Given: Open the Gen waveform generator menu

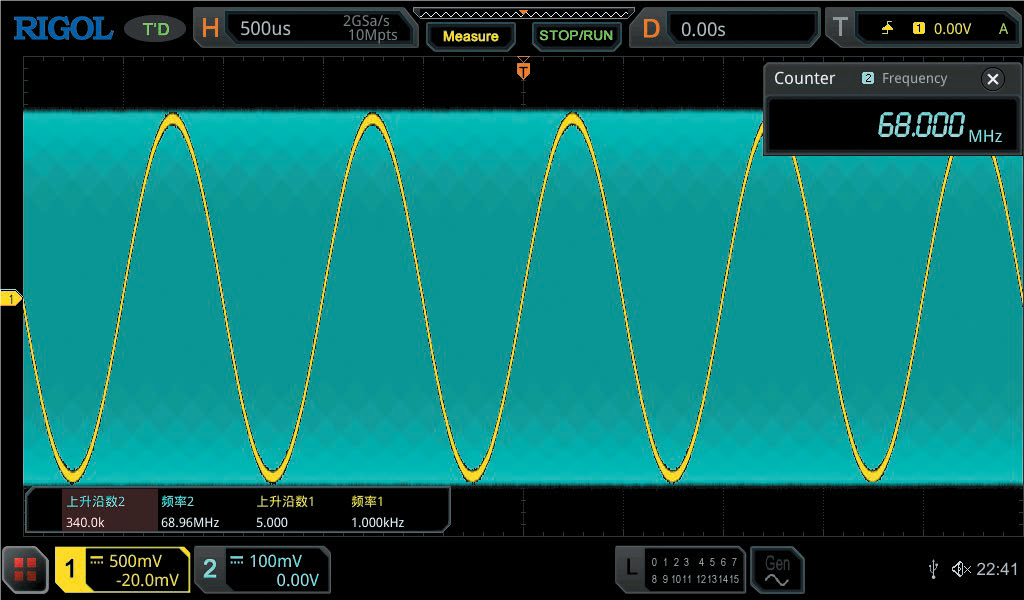Looking at the screenshot, I should pyautogui.click(x=777, y=570).
